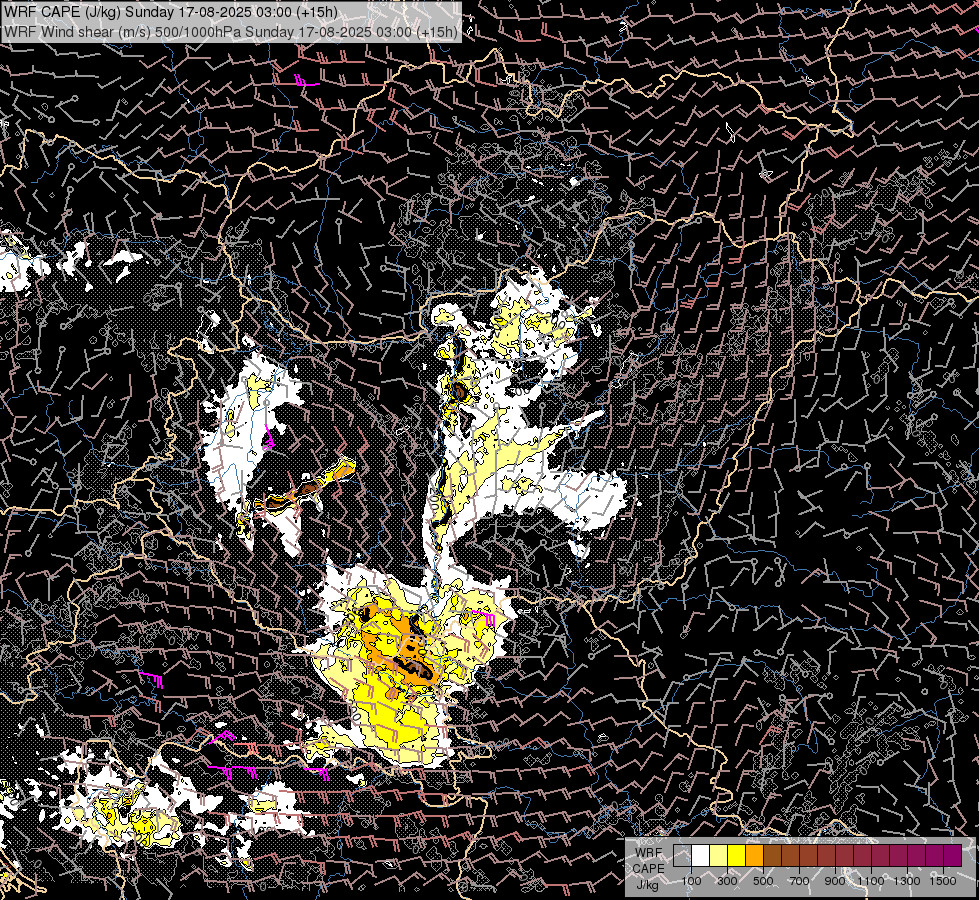Click the 1100 legend tick label

click(871, 881)
